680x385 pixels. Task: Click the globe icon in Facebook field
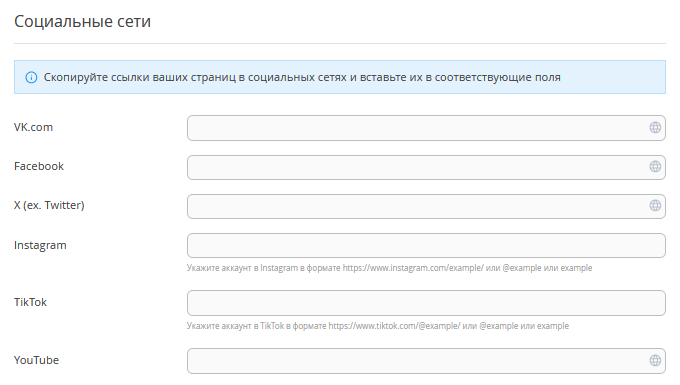pos(655,166)
